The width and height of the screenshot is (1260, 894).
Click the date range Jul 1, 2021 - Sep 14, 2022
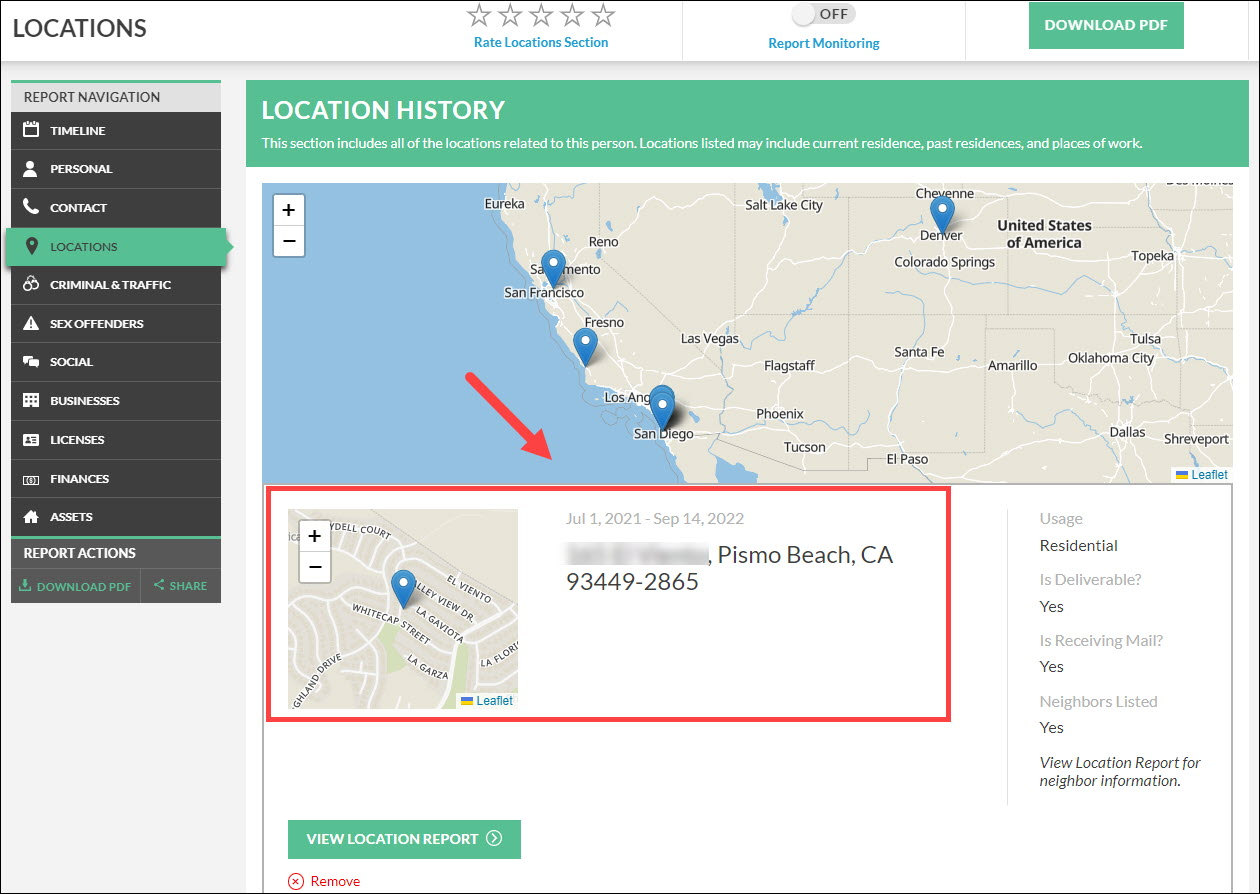[x=655, y=519]
